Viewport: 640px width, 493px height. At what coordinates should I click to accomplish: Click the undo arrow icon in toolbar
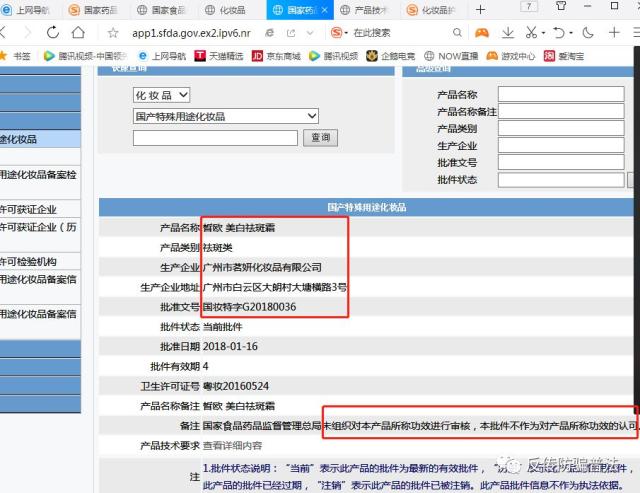click(x=563, y=33)
